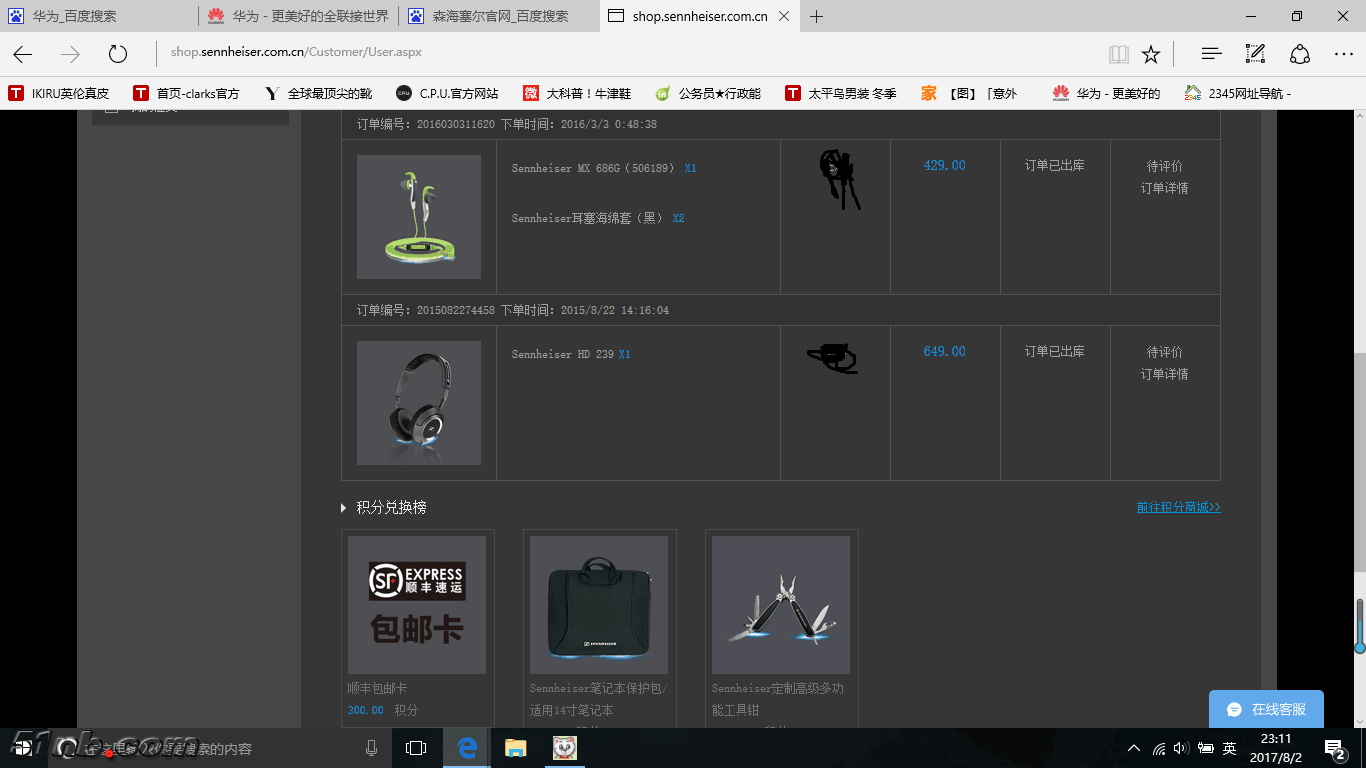Open C.P.U.官方网站 bookmark
Image resolution: width=1366 pixels, height=768 pixels.
click(447, 93)
